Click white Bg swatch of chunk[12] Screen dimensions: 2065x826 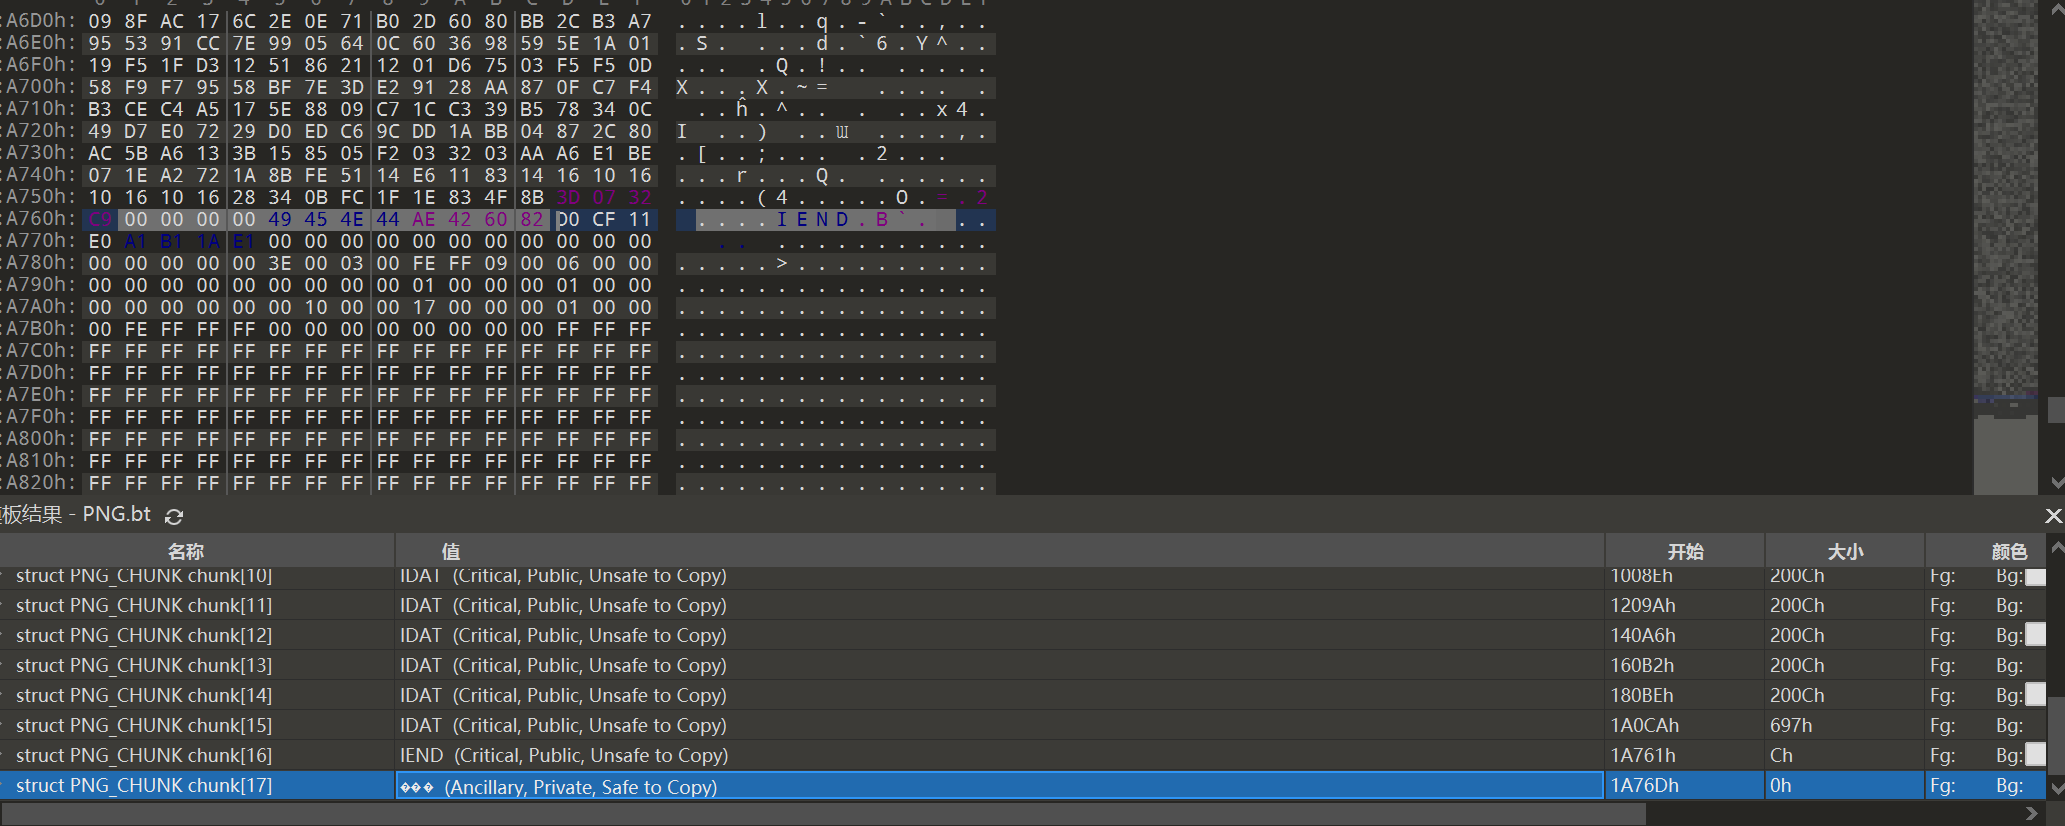point(2035,635)
